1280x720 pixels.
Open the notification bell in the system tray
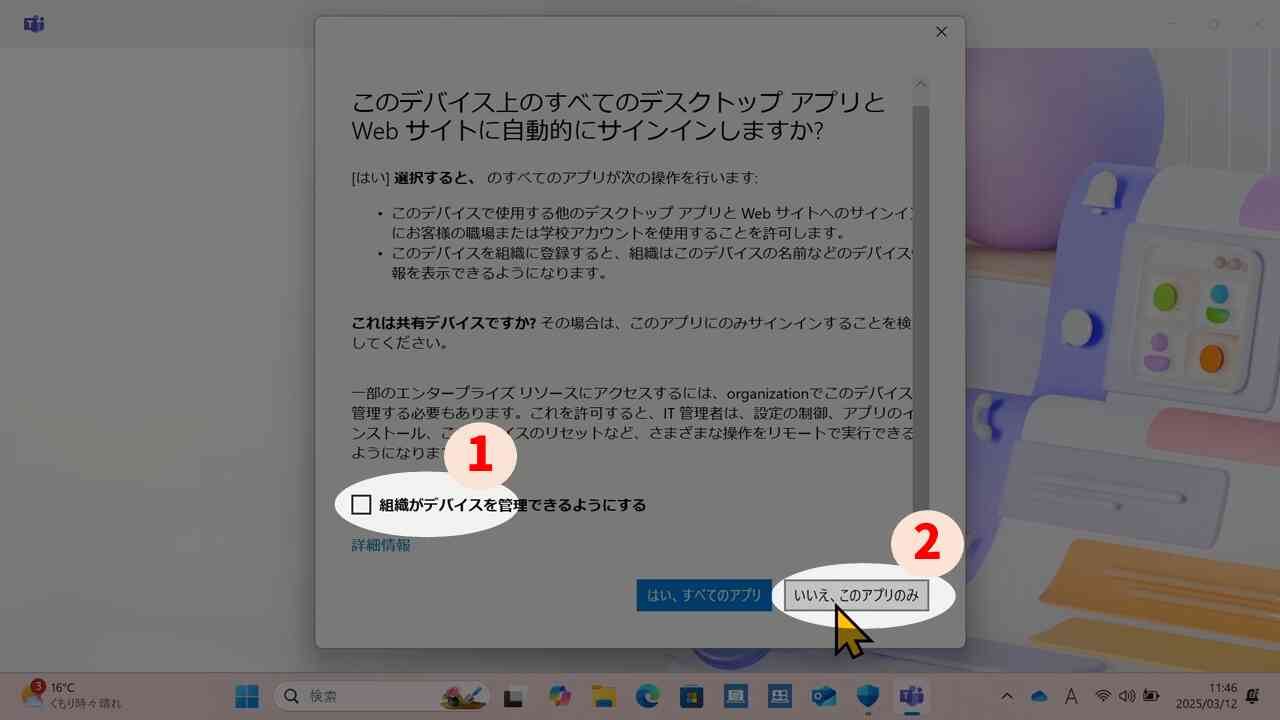1251,696
